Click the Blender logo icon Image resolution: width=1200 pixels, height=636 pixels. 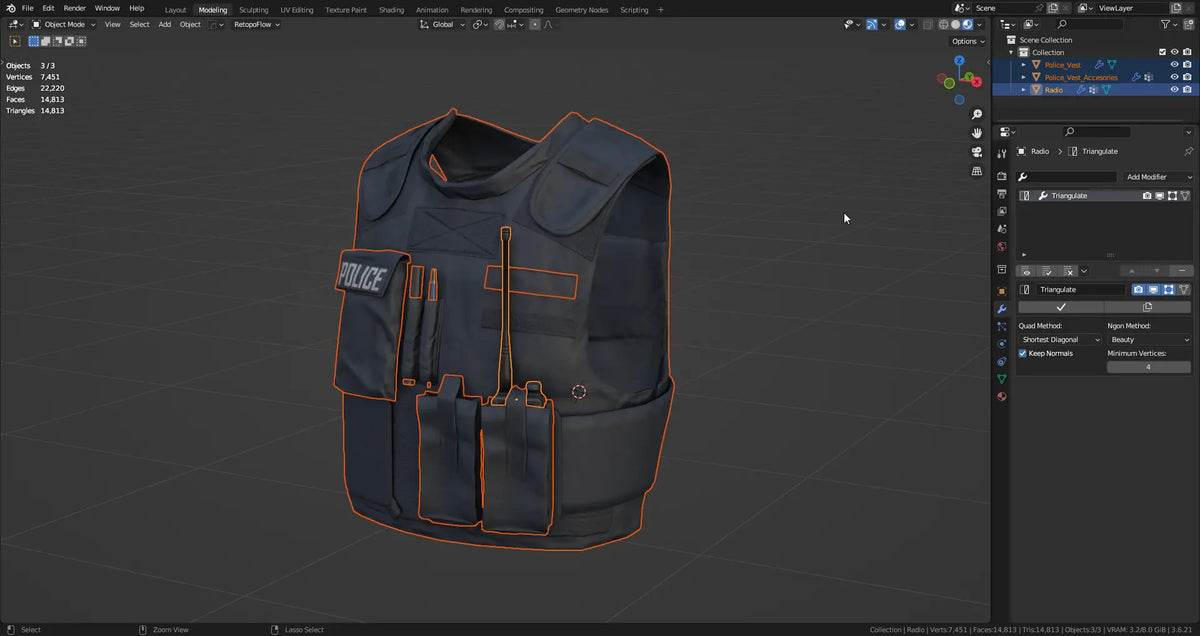[10, 8]
